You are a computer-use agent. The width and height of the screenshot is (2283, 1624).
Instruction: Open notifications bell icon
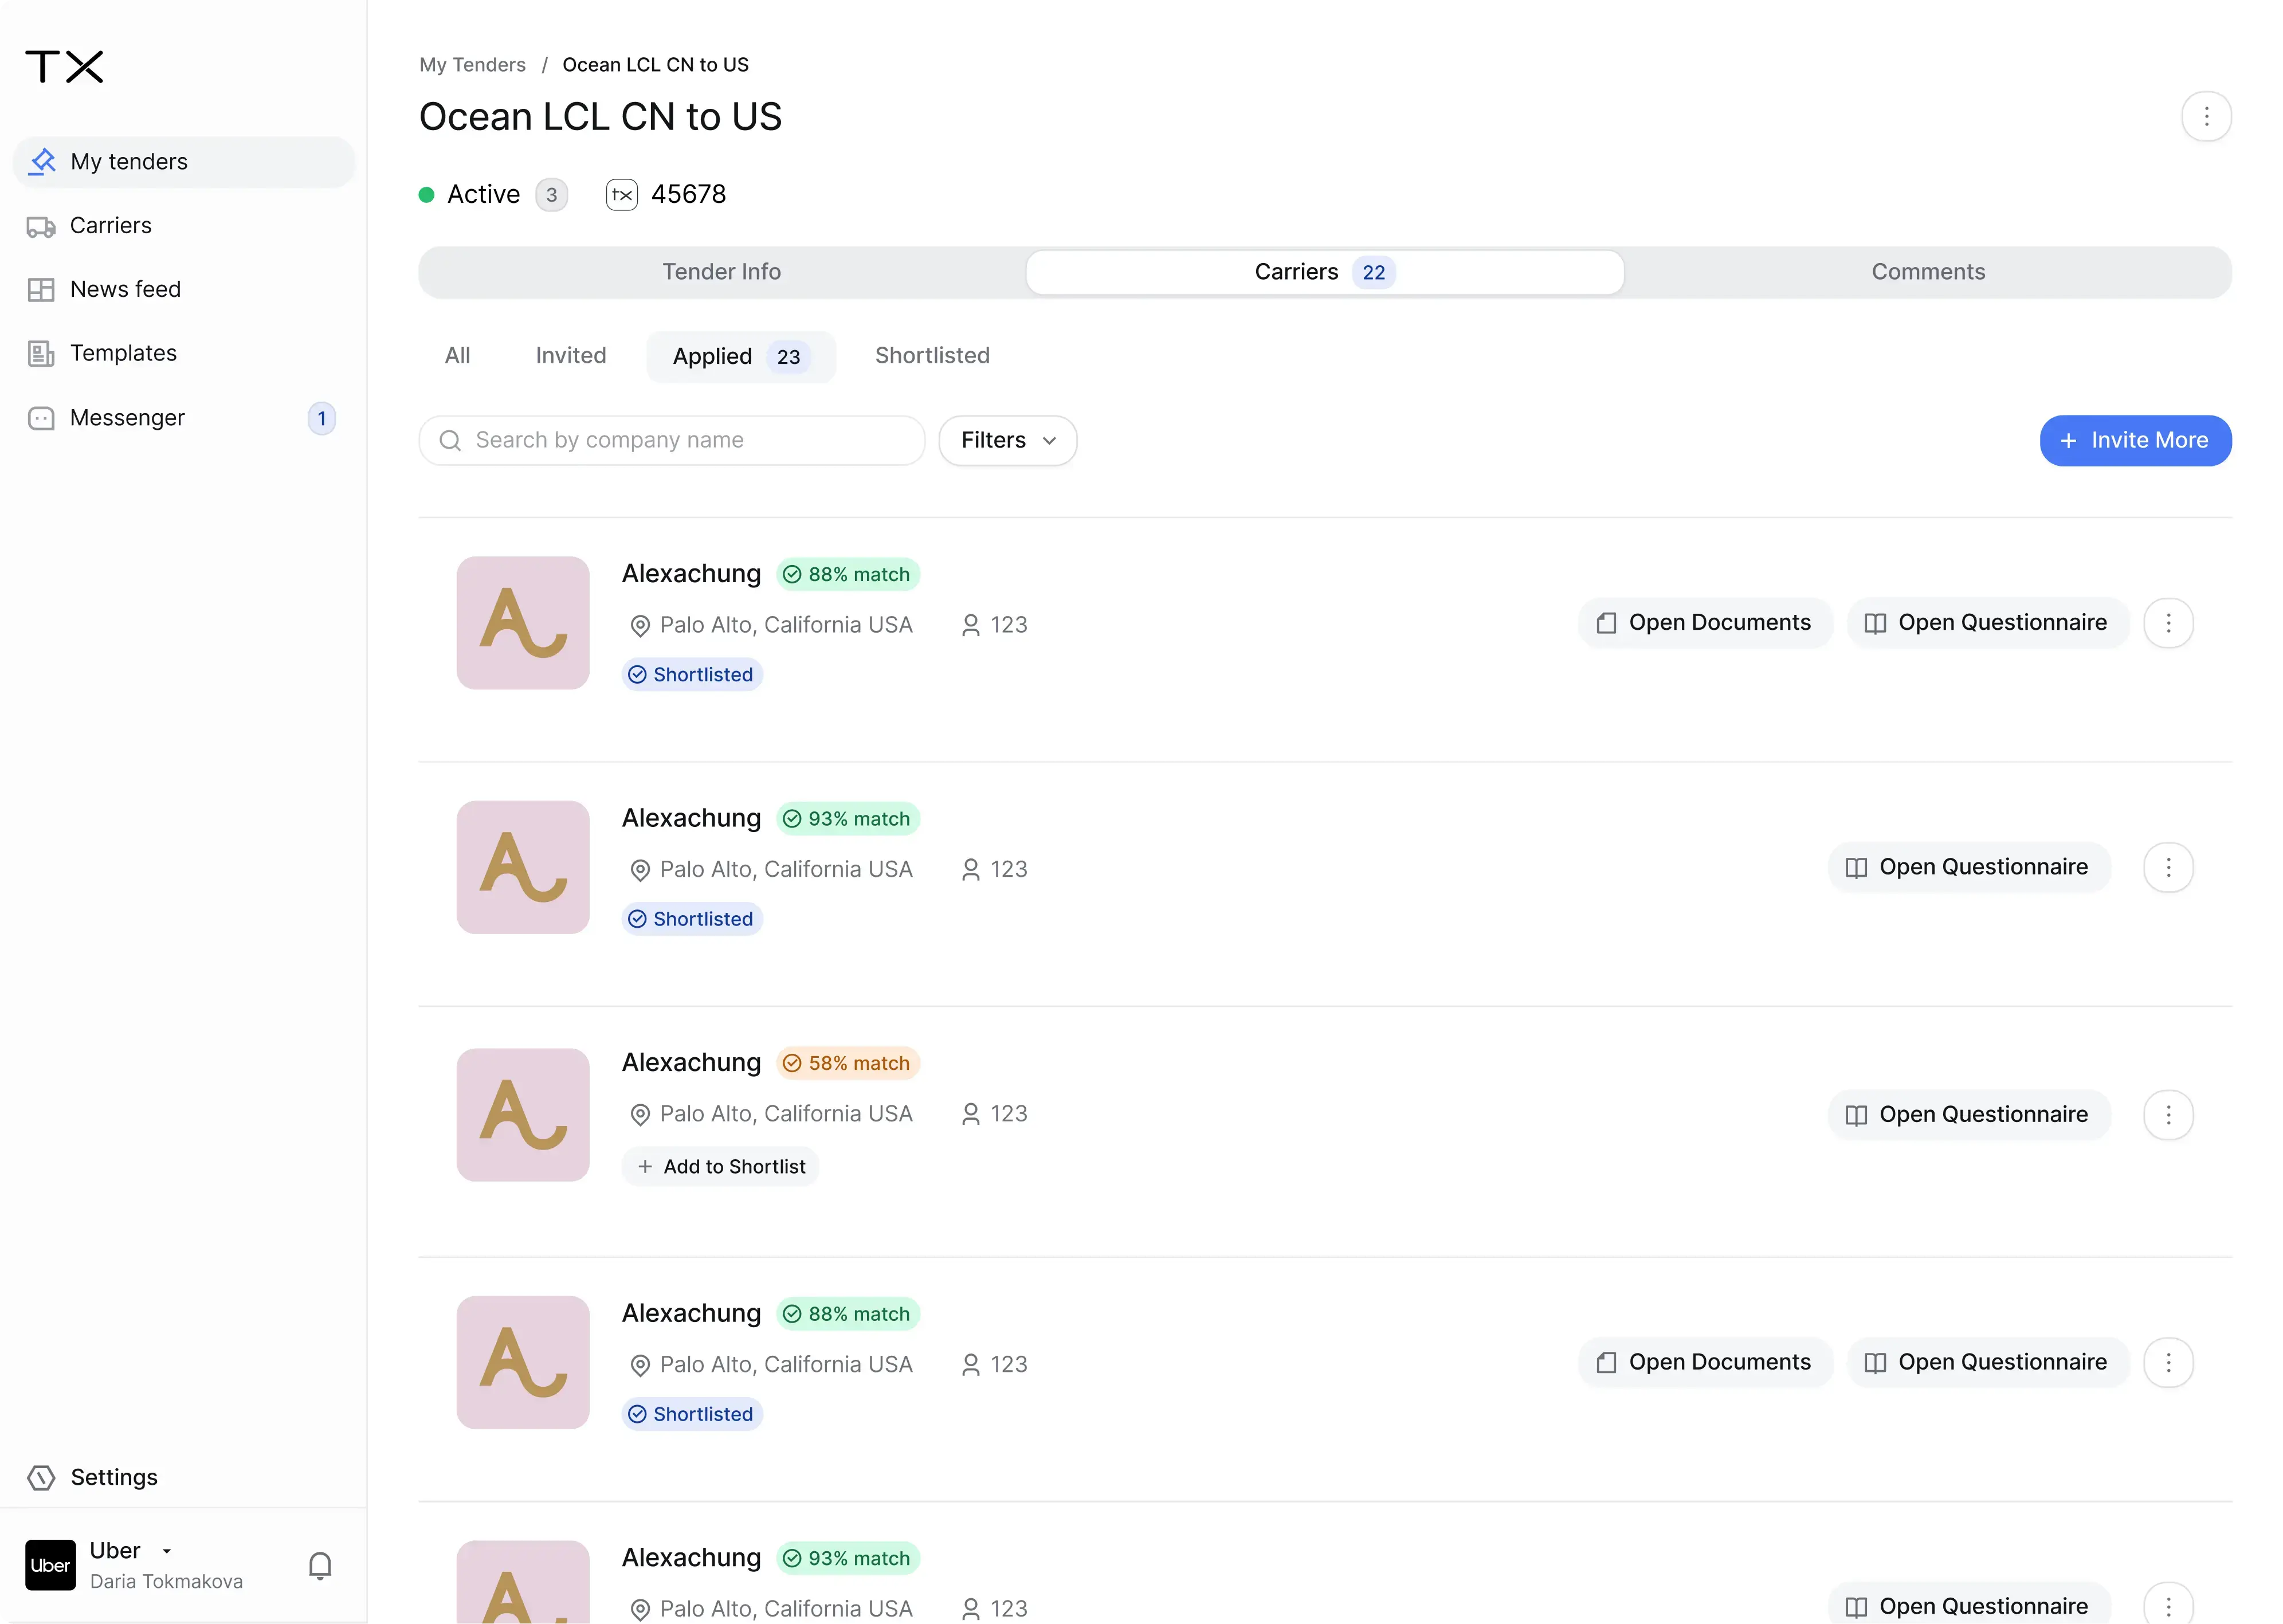[x=320, y=1565]
